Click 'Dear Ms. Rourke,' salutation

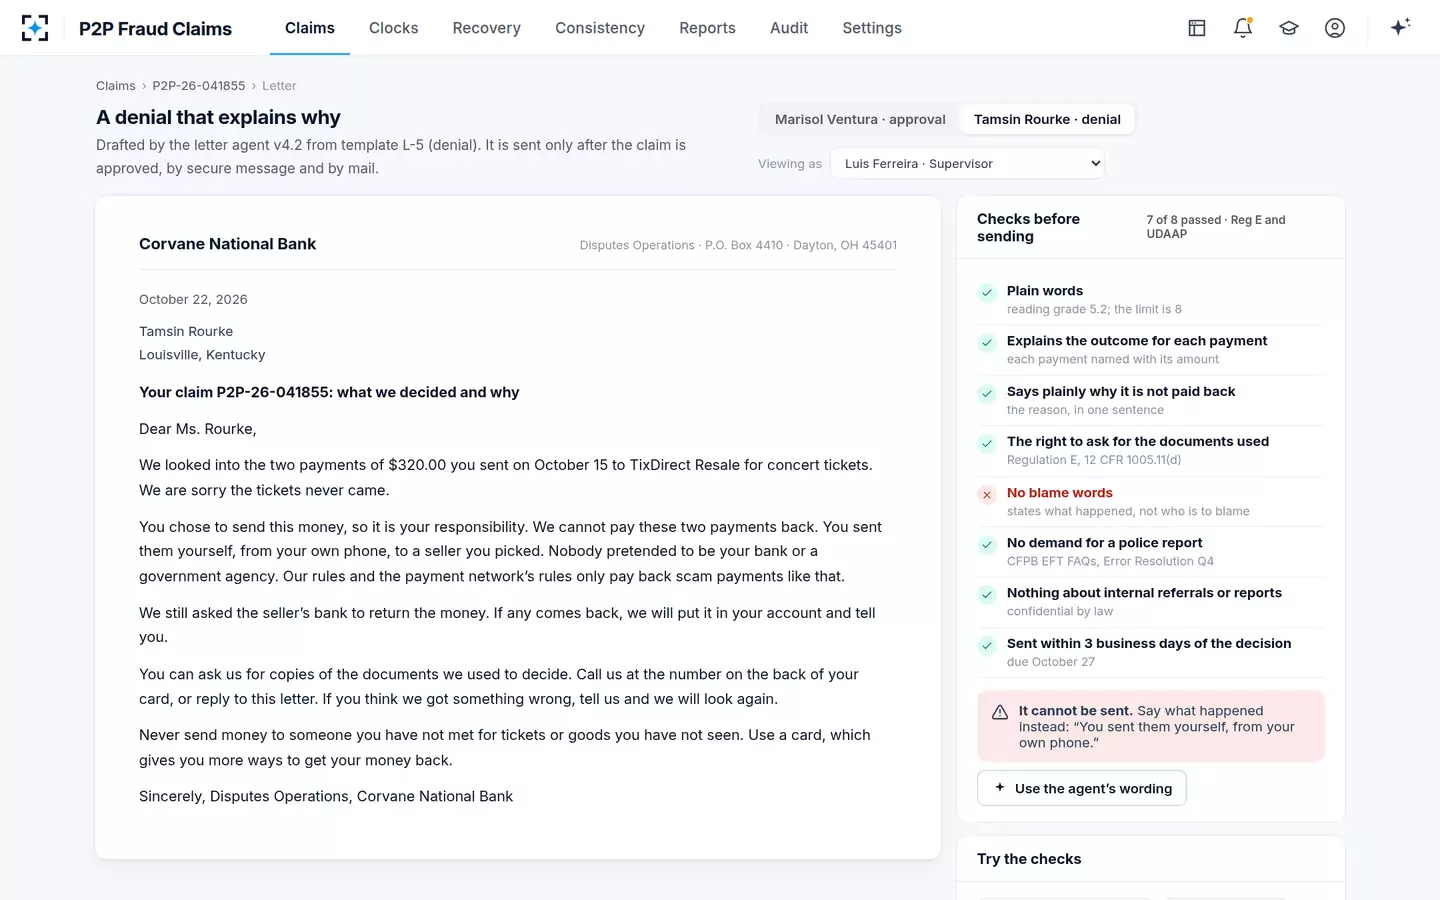pyautogui.click(x=198, y=429)
